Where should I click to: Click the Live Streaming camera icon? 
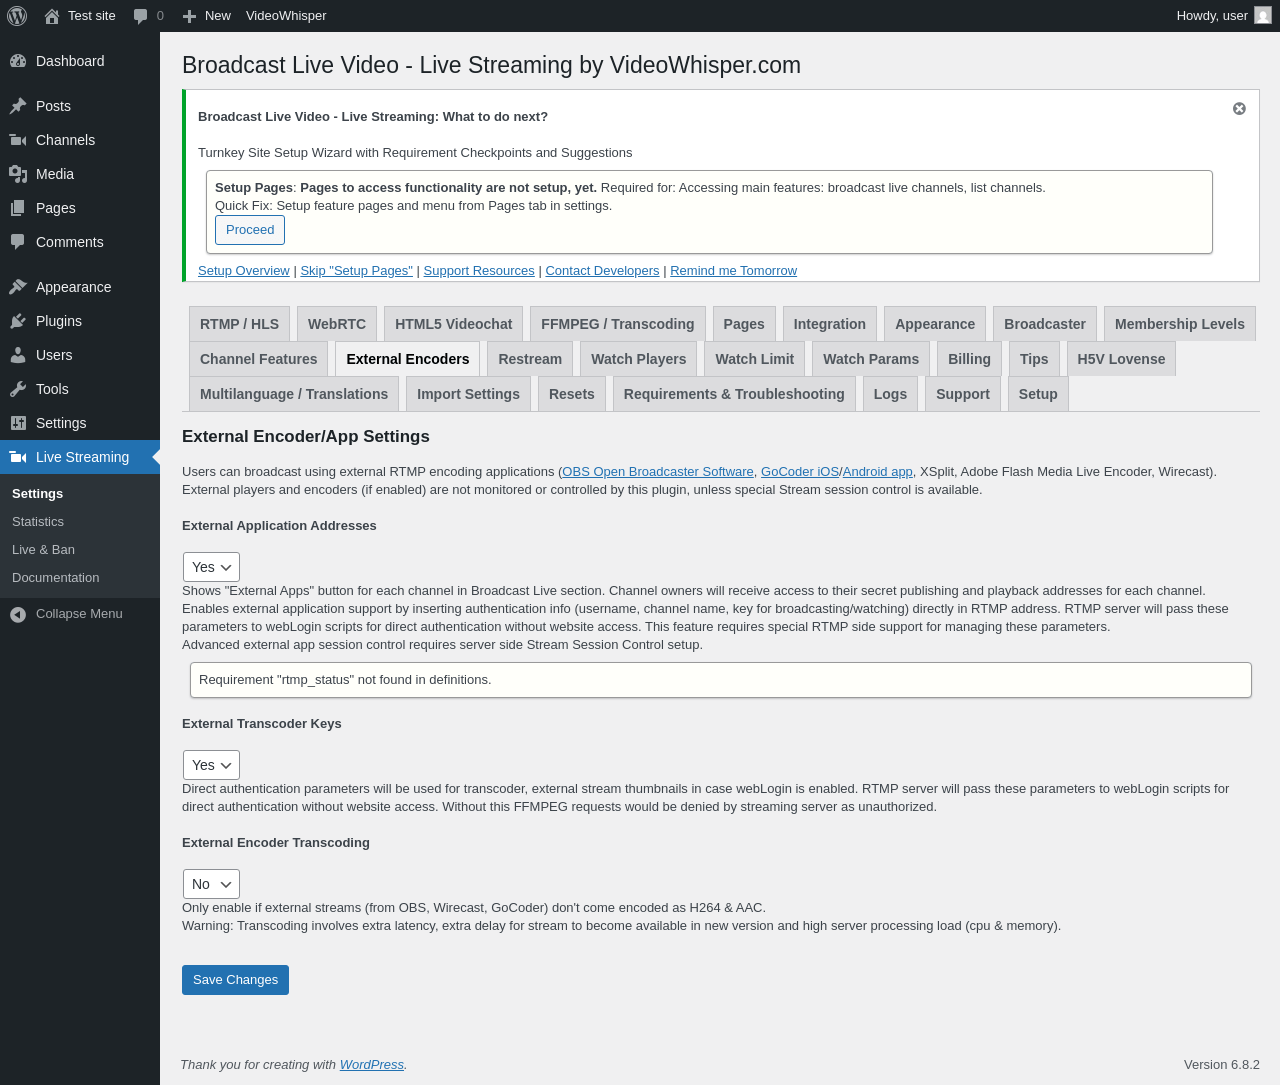coord(18,457)
